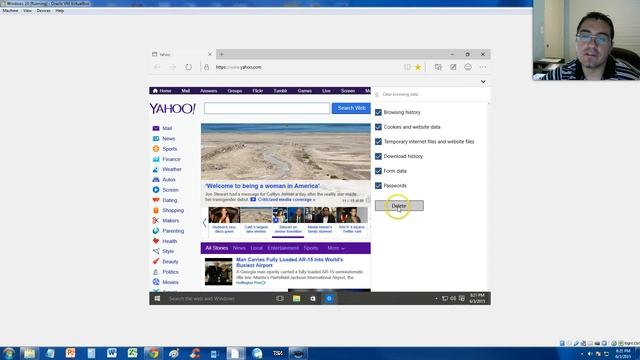The width and height of the screenshot is (640, 360).
Task: Open Tumblr in Yahoo top navigation
Action: 280,91
